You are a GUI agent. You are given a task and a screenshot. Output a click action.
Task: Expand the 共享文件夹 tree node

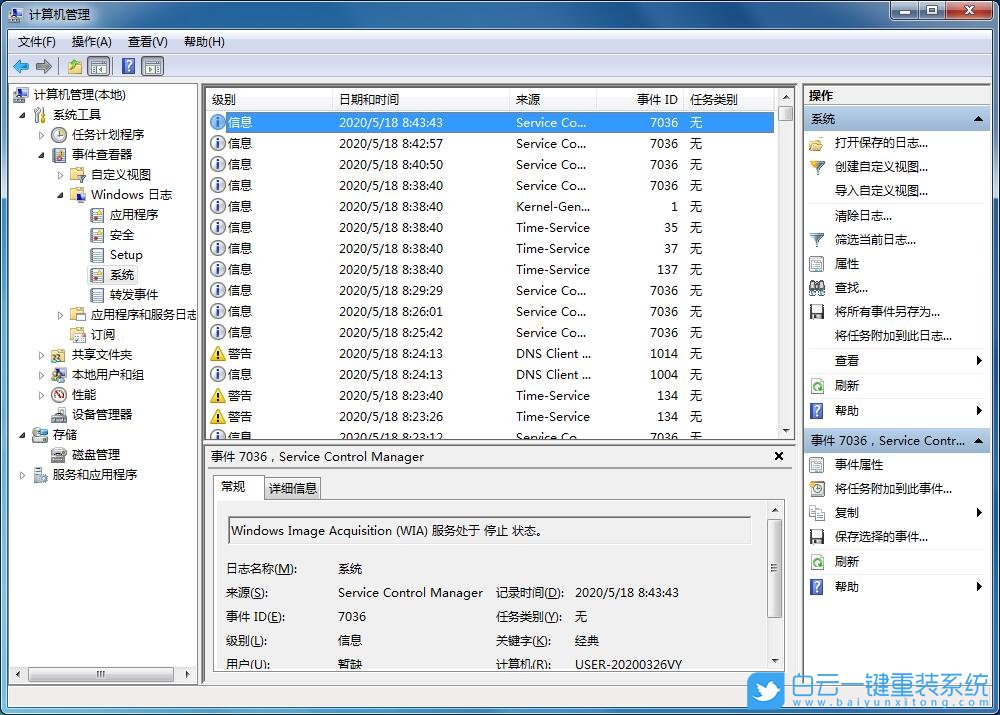(x=42, y=353)
